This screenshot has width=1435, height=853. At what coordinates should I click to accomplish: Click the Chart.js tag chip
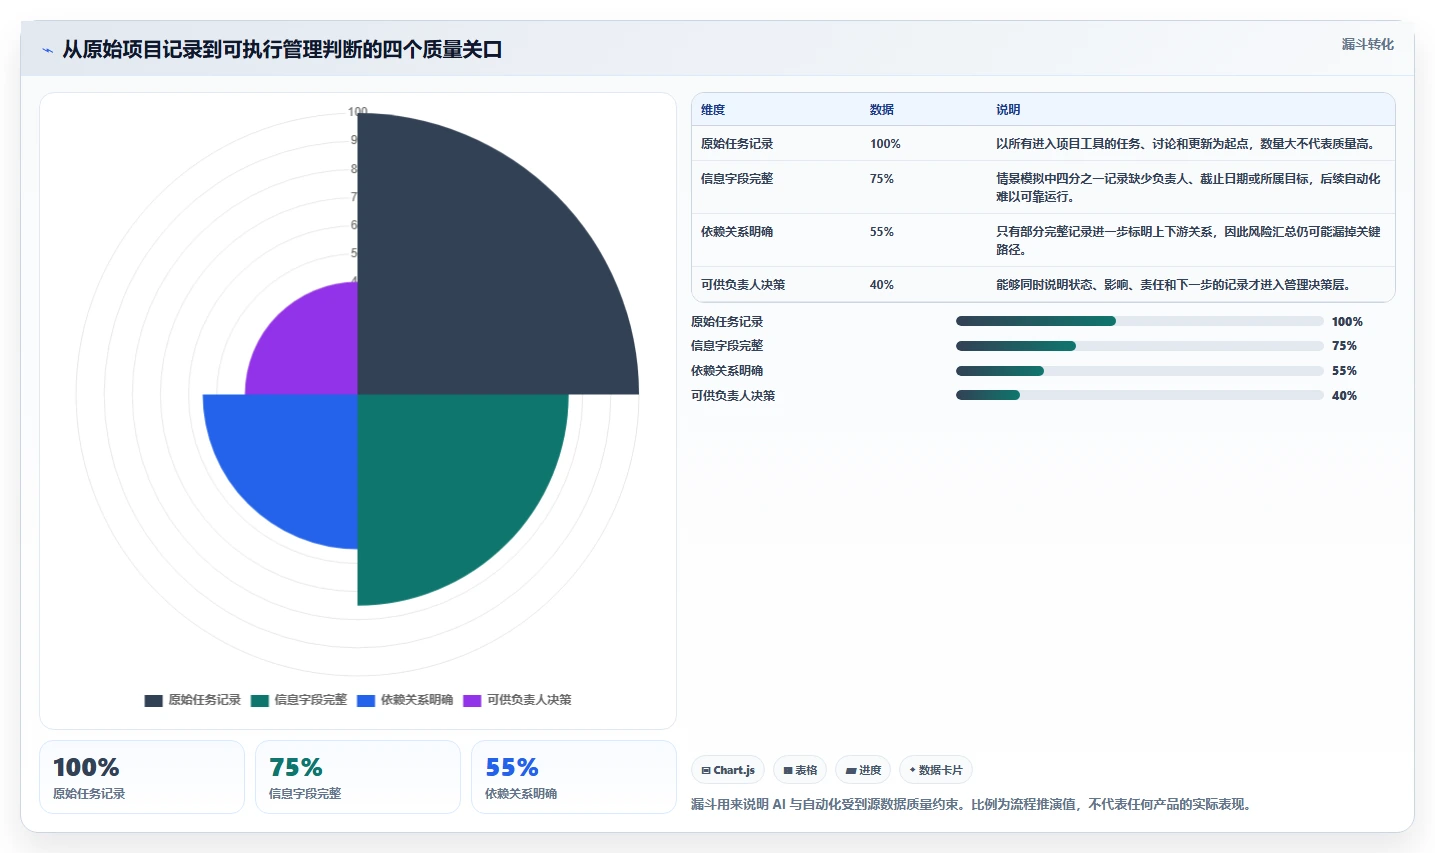pos(728,770)
